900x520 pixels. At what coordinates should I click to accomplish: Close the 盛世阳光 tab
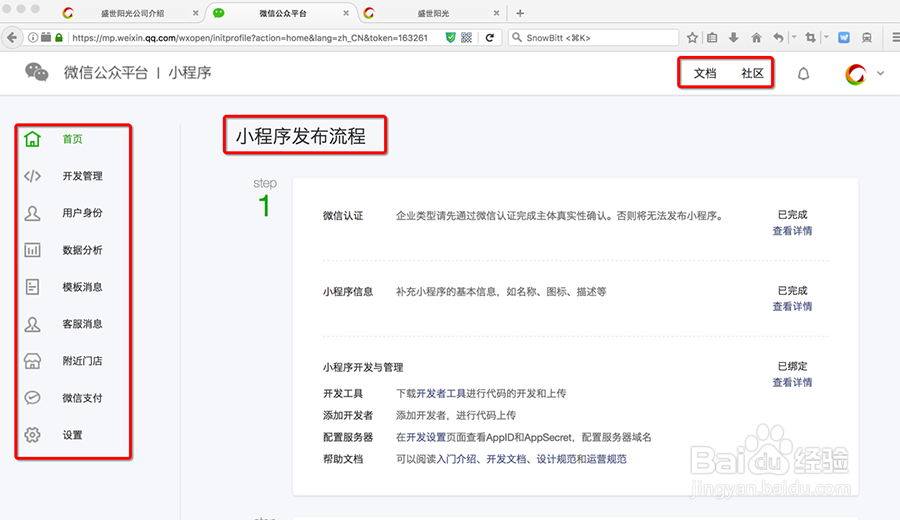(496, 13)
